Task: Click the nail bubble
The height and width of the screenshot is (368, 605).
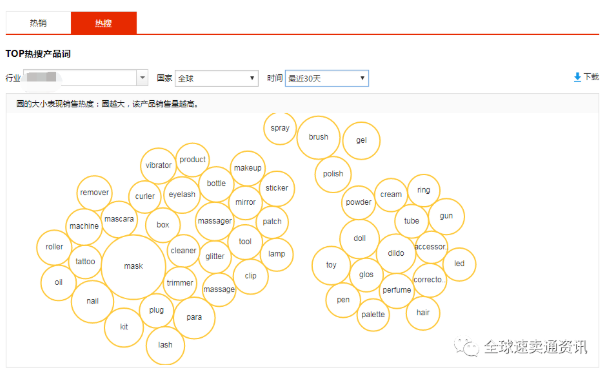Action: [93, 301]
